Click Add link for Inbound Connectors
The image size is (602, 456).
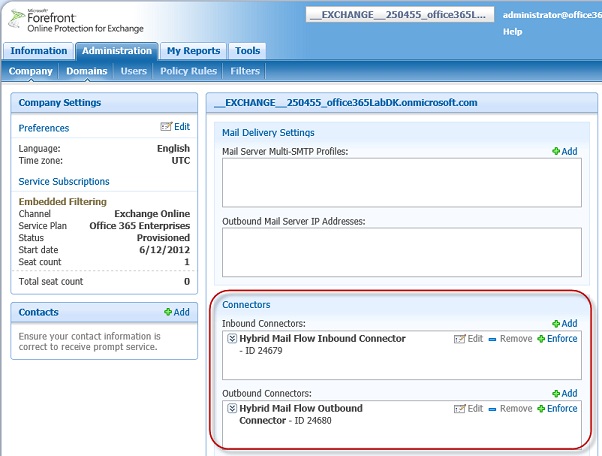(569, 324)
